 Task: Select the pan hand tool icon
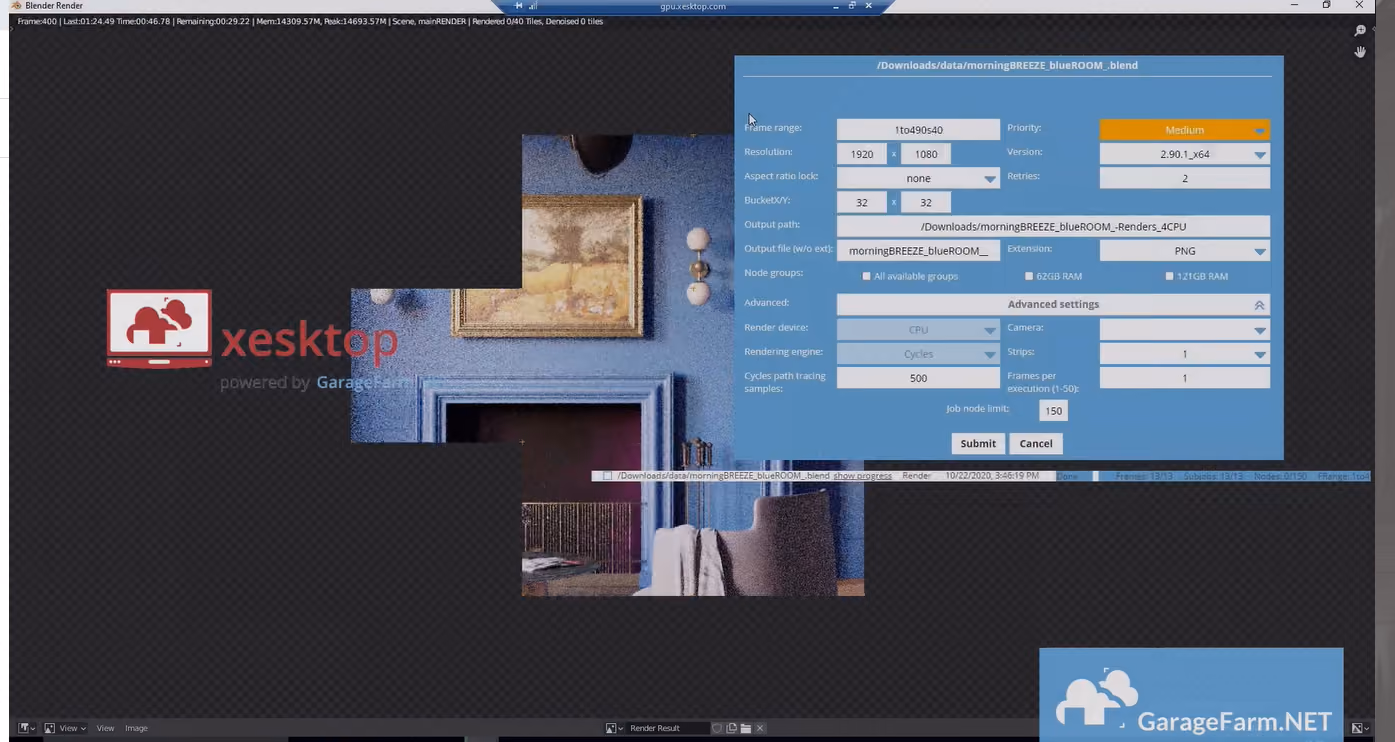[x=1360, y=51]
